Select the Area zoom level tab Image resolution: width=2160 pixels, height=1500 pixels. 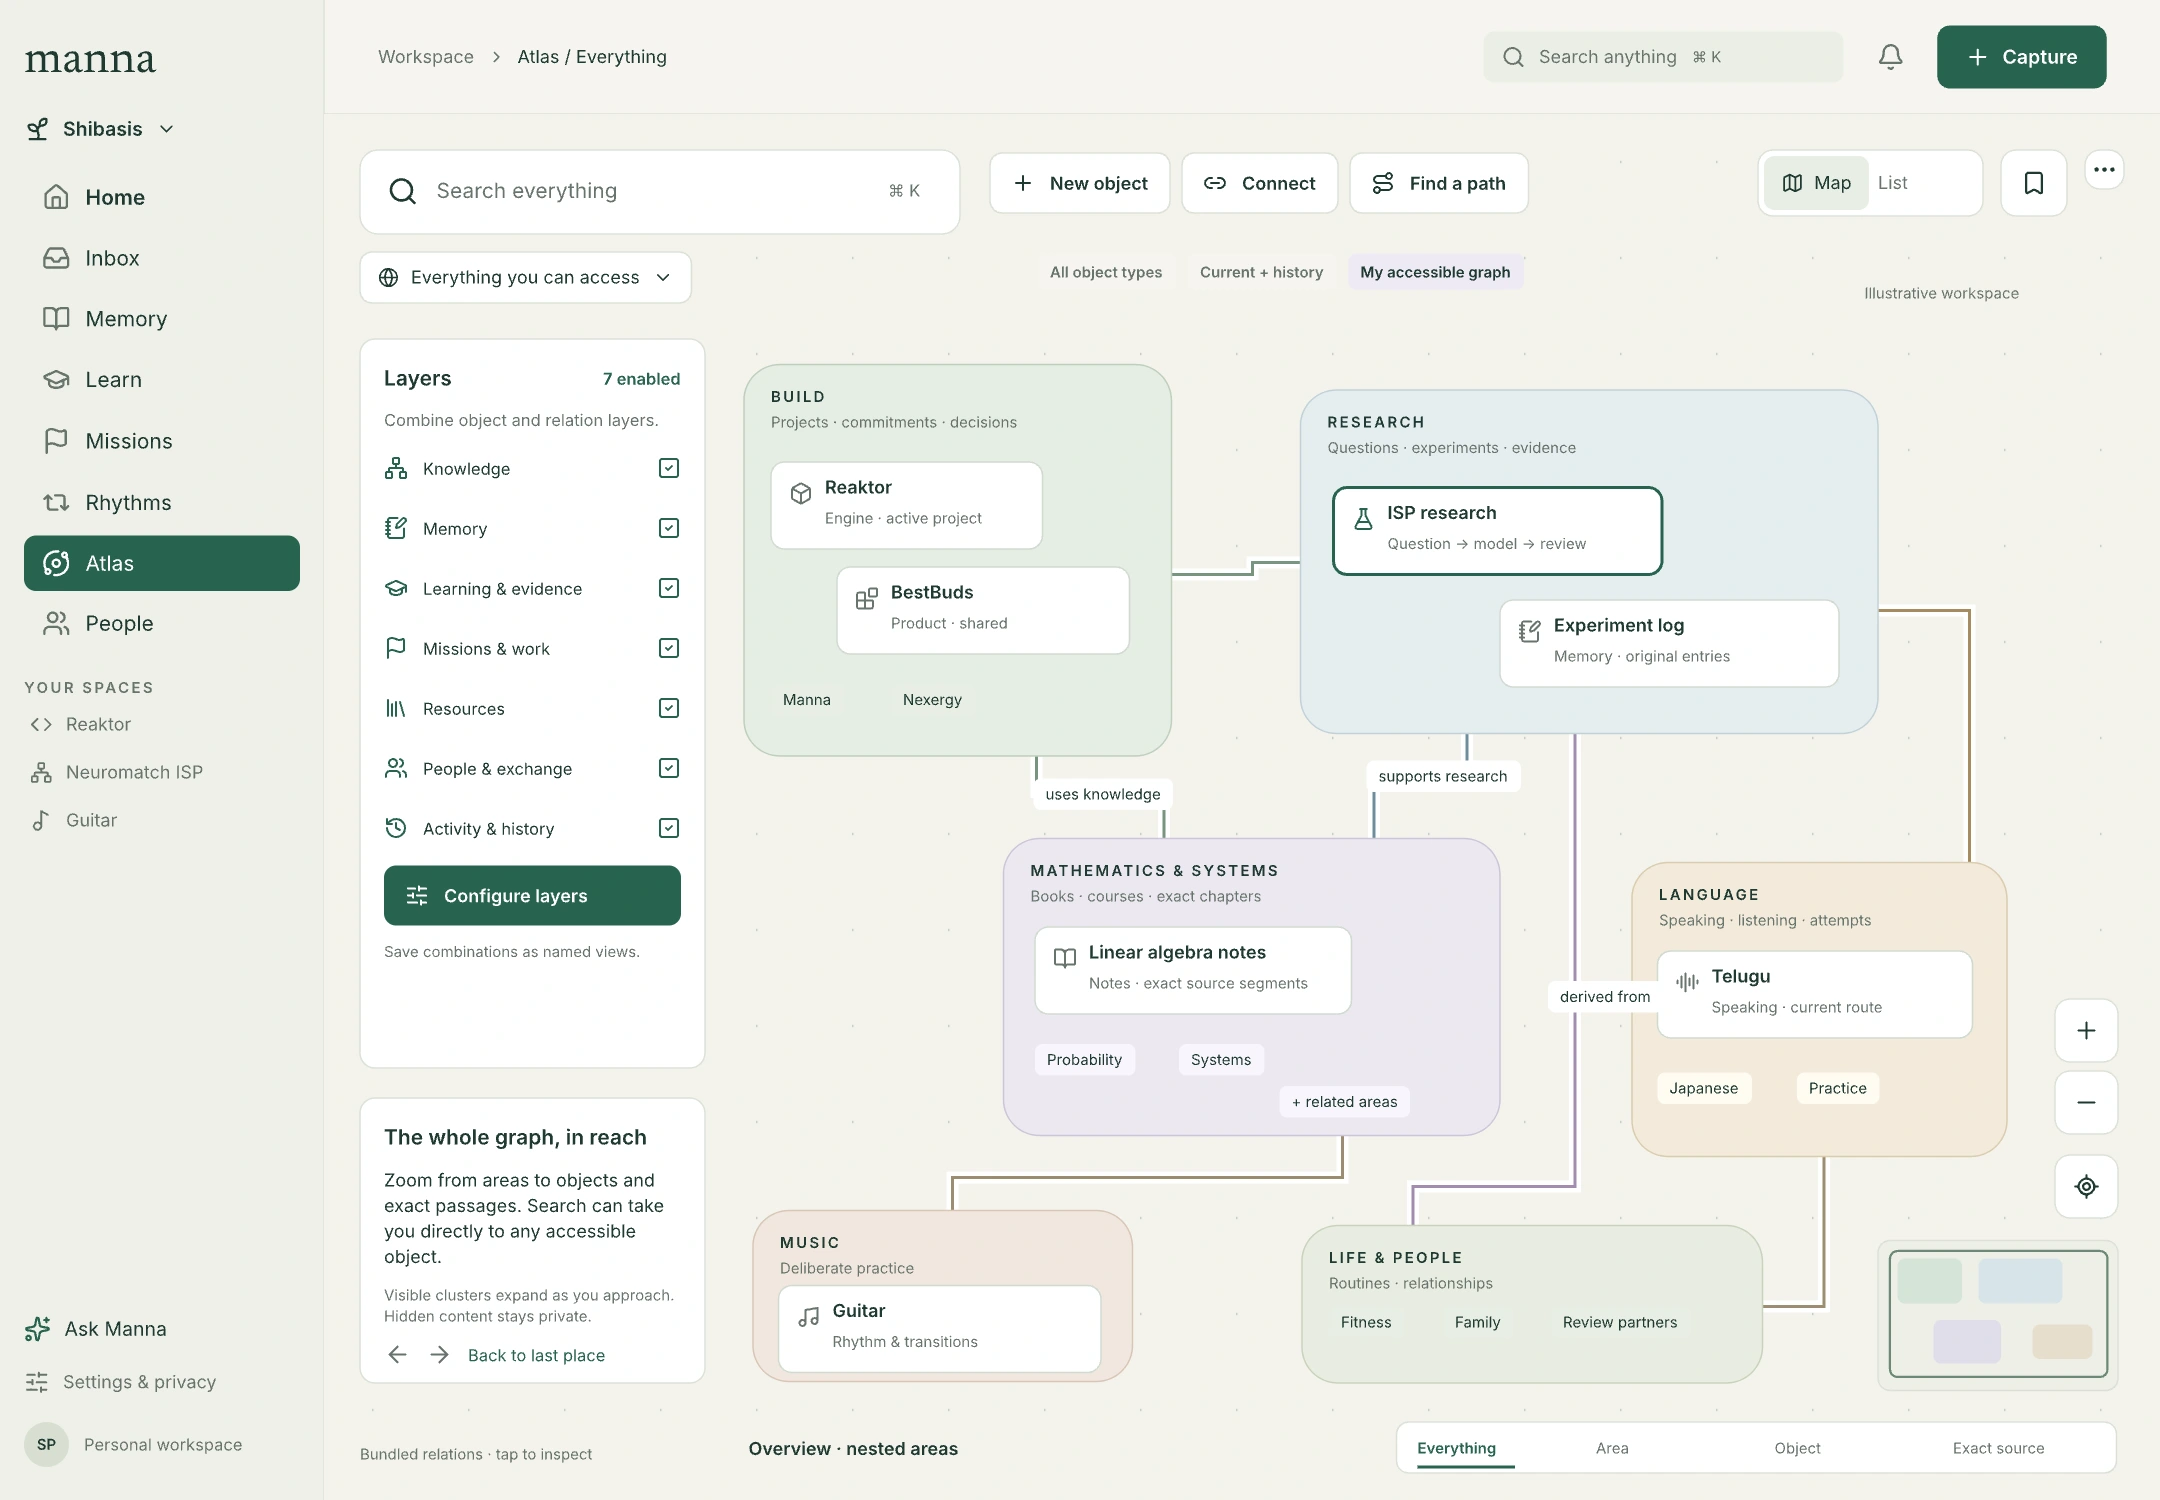[1612, 1448]
